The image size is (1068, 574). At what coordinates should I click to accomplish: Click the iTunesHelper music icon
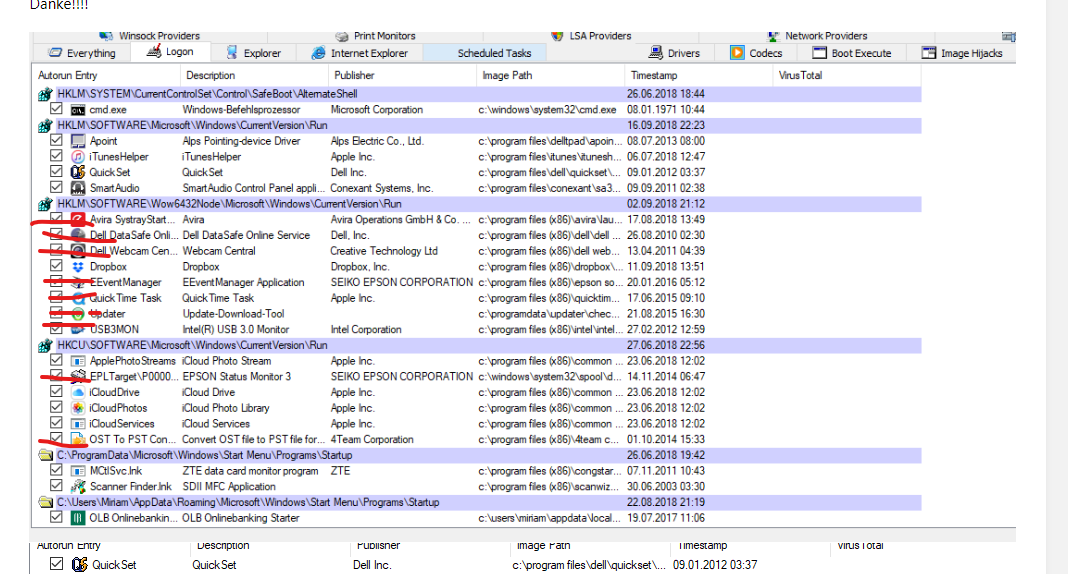(78, 157)
